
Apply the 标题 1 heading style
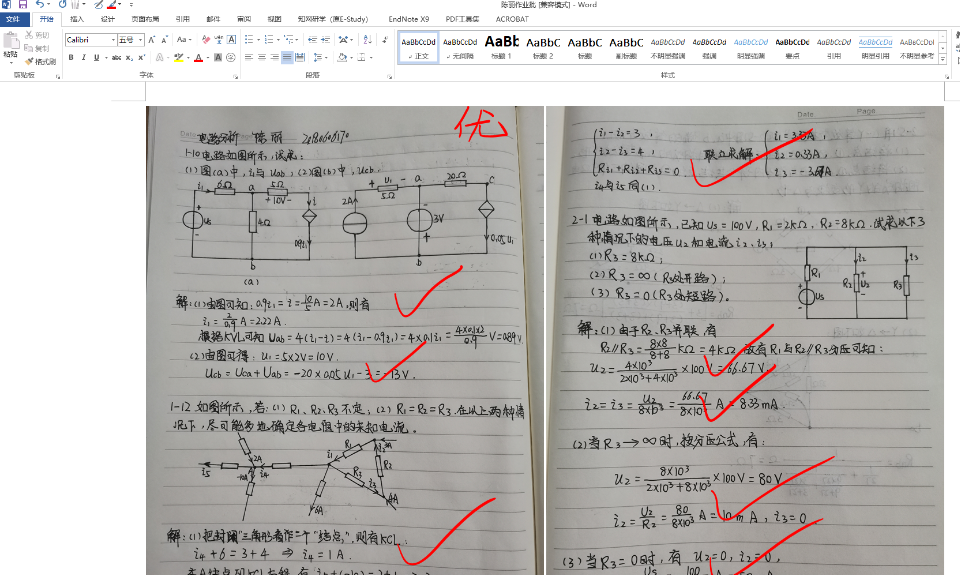tap(501, 47)
